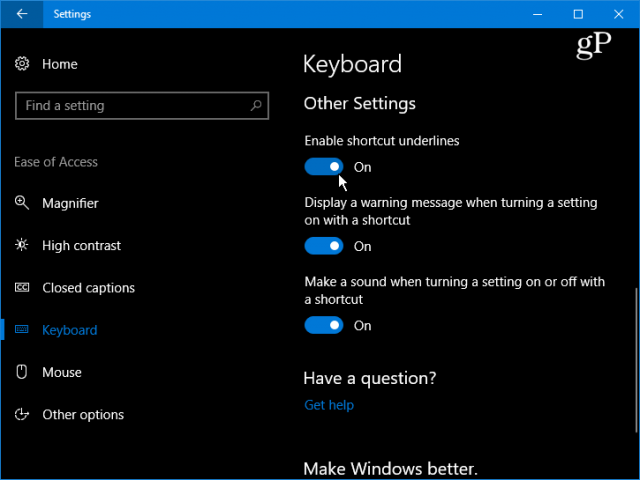The width and height of the screenshot is (640, 480).
Task: Select Magnifier in Ease of Access
Action: (x=70, y=203)
